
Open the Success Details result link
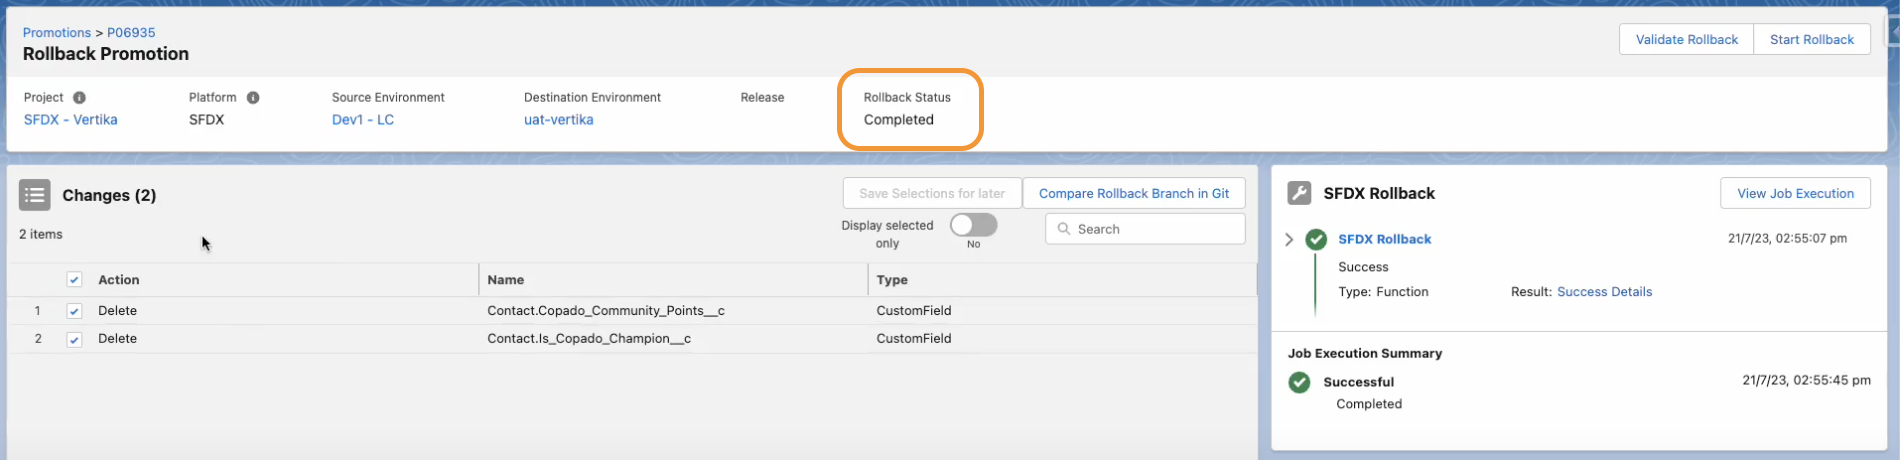point(1604,292)
